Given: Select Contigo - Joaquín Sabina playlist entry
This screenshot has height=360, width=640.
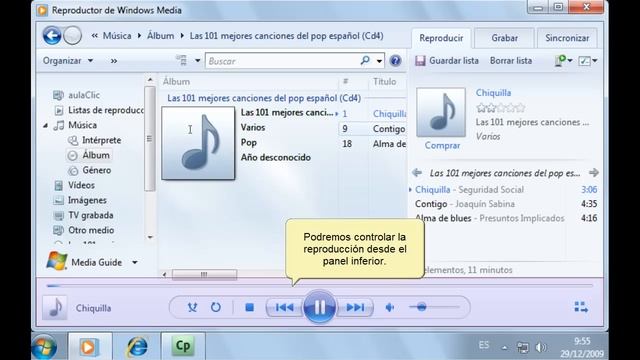Looking at the screenshot, I should click(506, 204).
